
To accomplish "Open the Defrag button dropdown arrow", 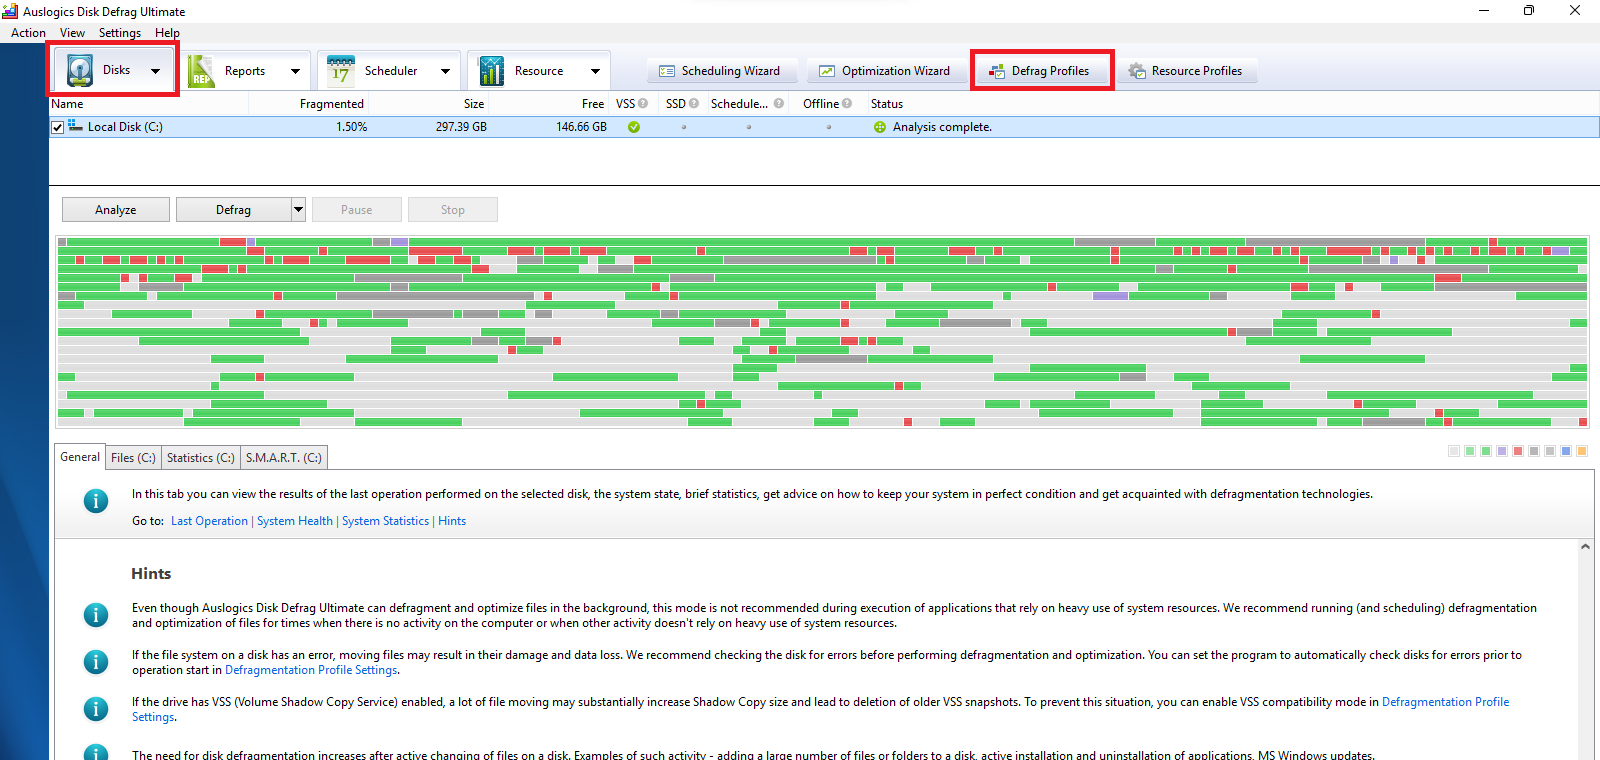I will point(298,210).
